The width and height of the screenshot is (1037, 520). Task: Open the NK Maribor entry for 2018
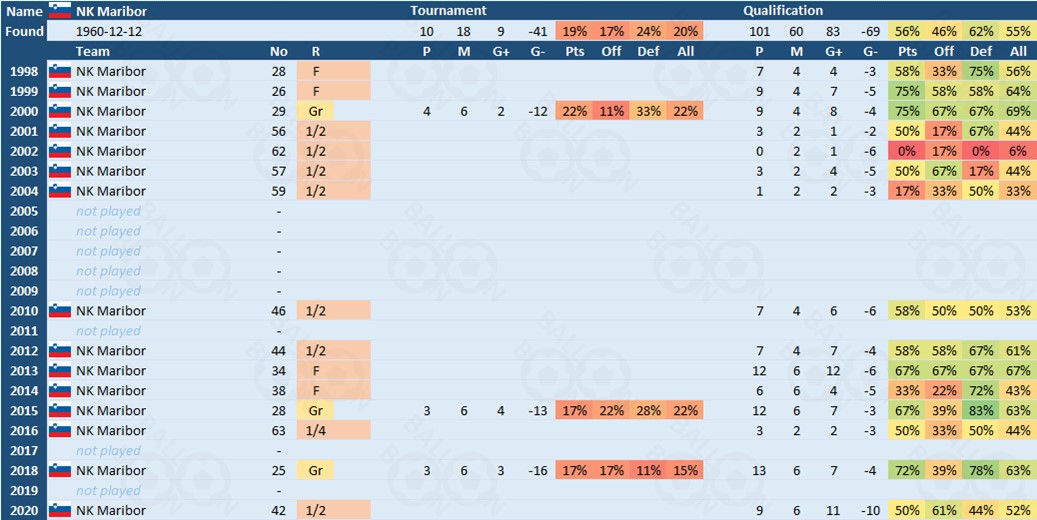click(111, 471)
